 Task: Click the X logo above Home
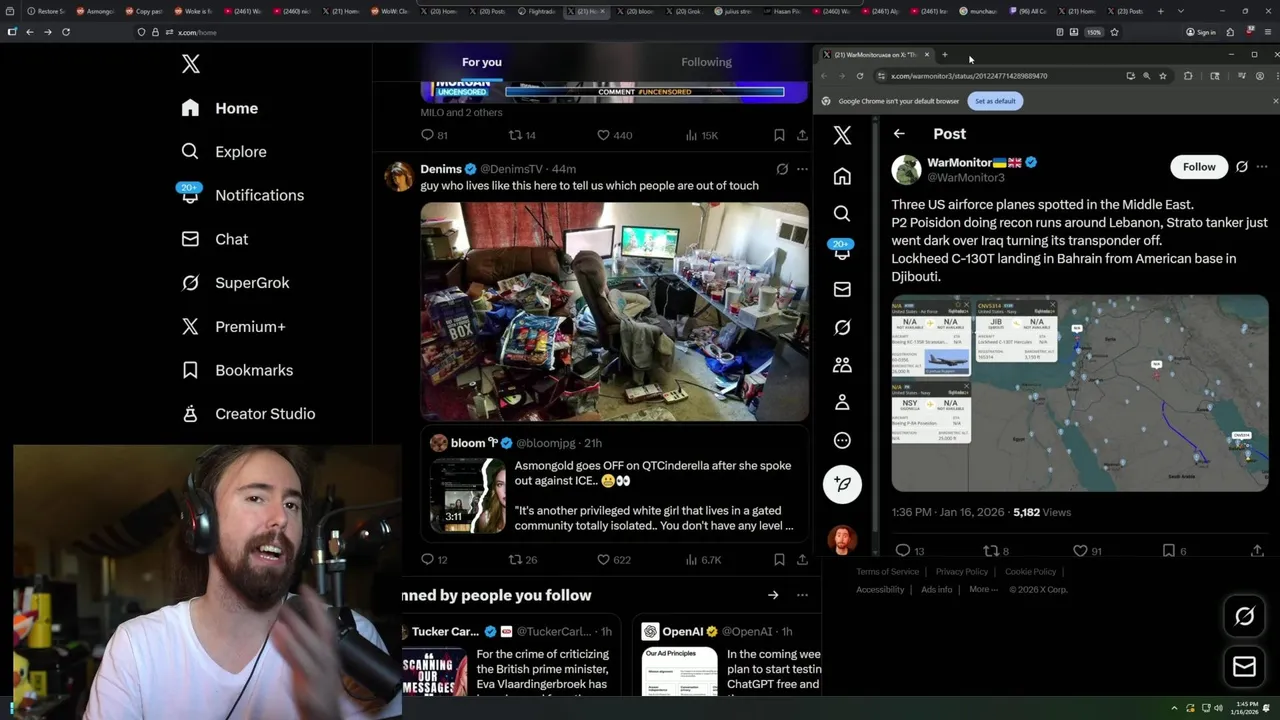click(x=191, y=64)
